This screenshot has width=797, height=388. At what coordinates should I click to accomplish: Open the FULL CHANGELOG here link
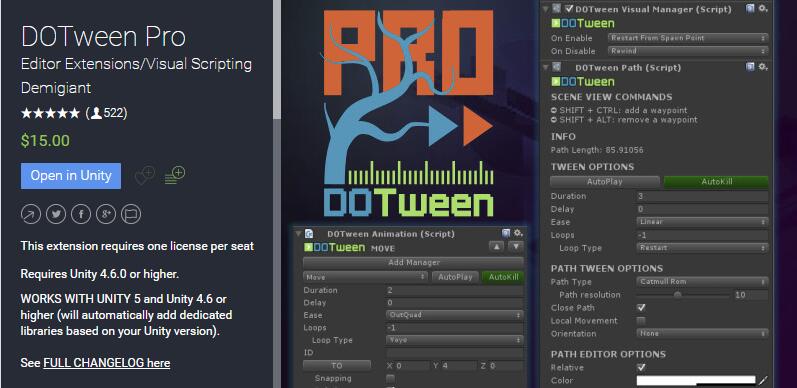pos(107,363)
